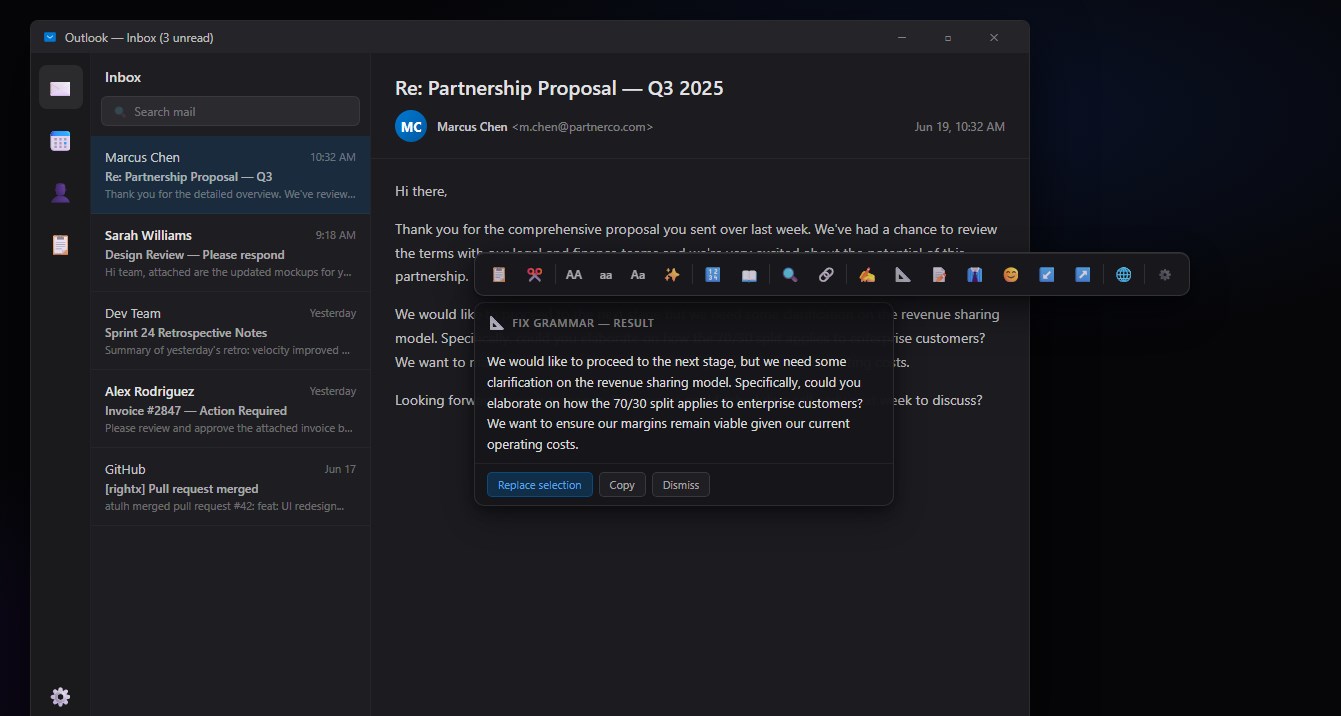The width and height of the screenshot is (1341, 716).
Task: Click the corrected text in the result popup
Action: point(675,403)
